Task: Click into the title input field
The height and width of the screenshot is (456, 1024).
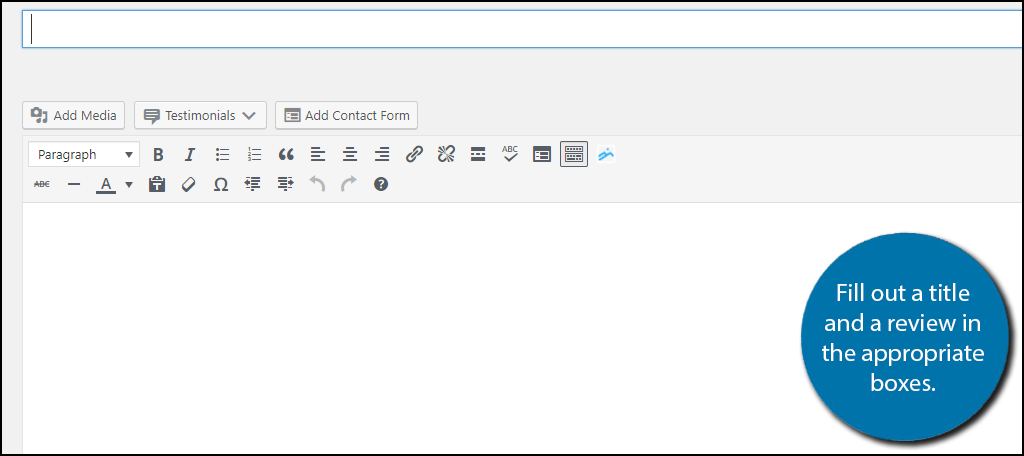Action: click(522, 29)
